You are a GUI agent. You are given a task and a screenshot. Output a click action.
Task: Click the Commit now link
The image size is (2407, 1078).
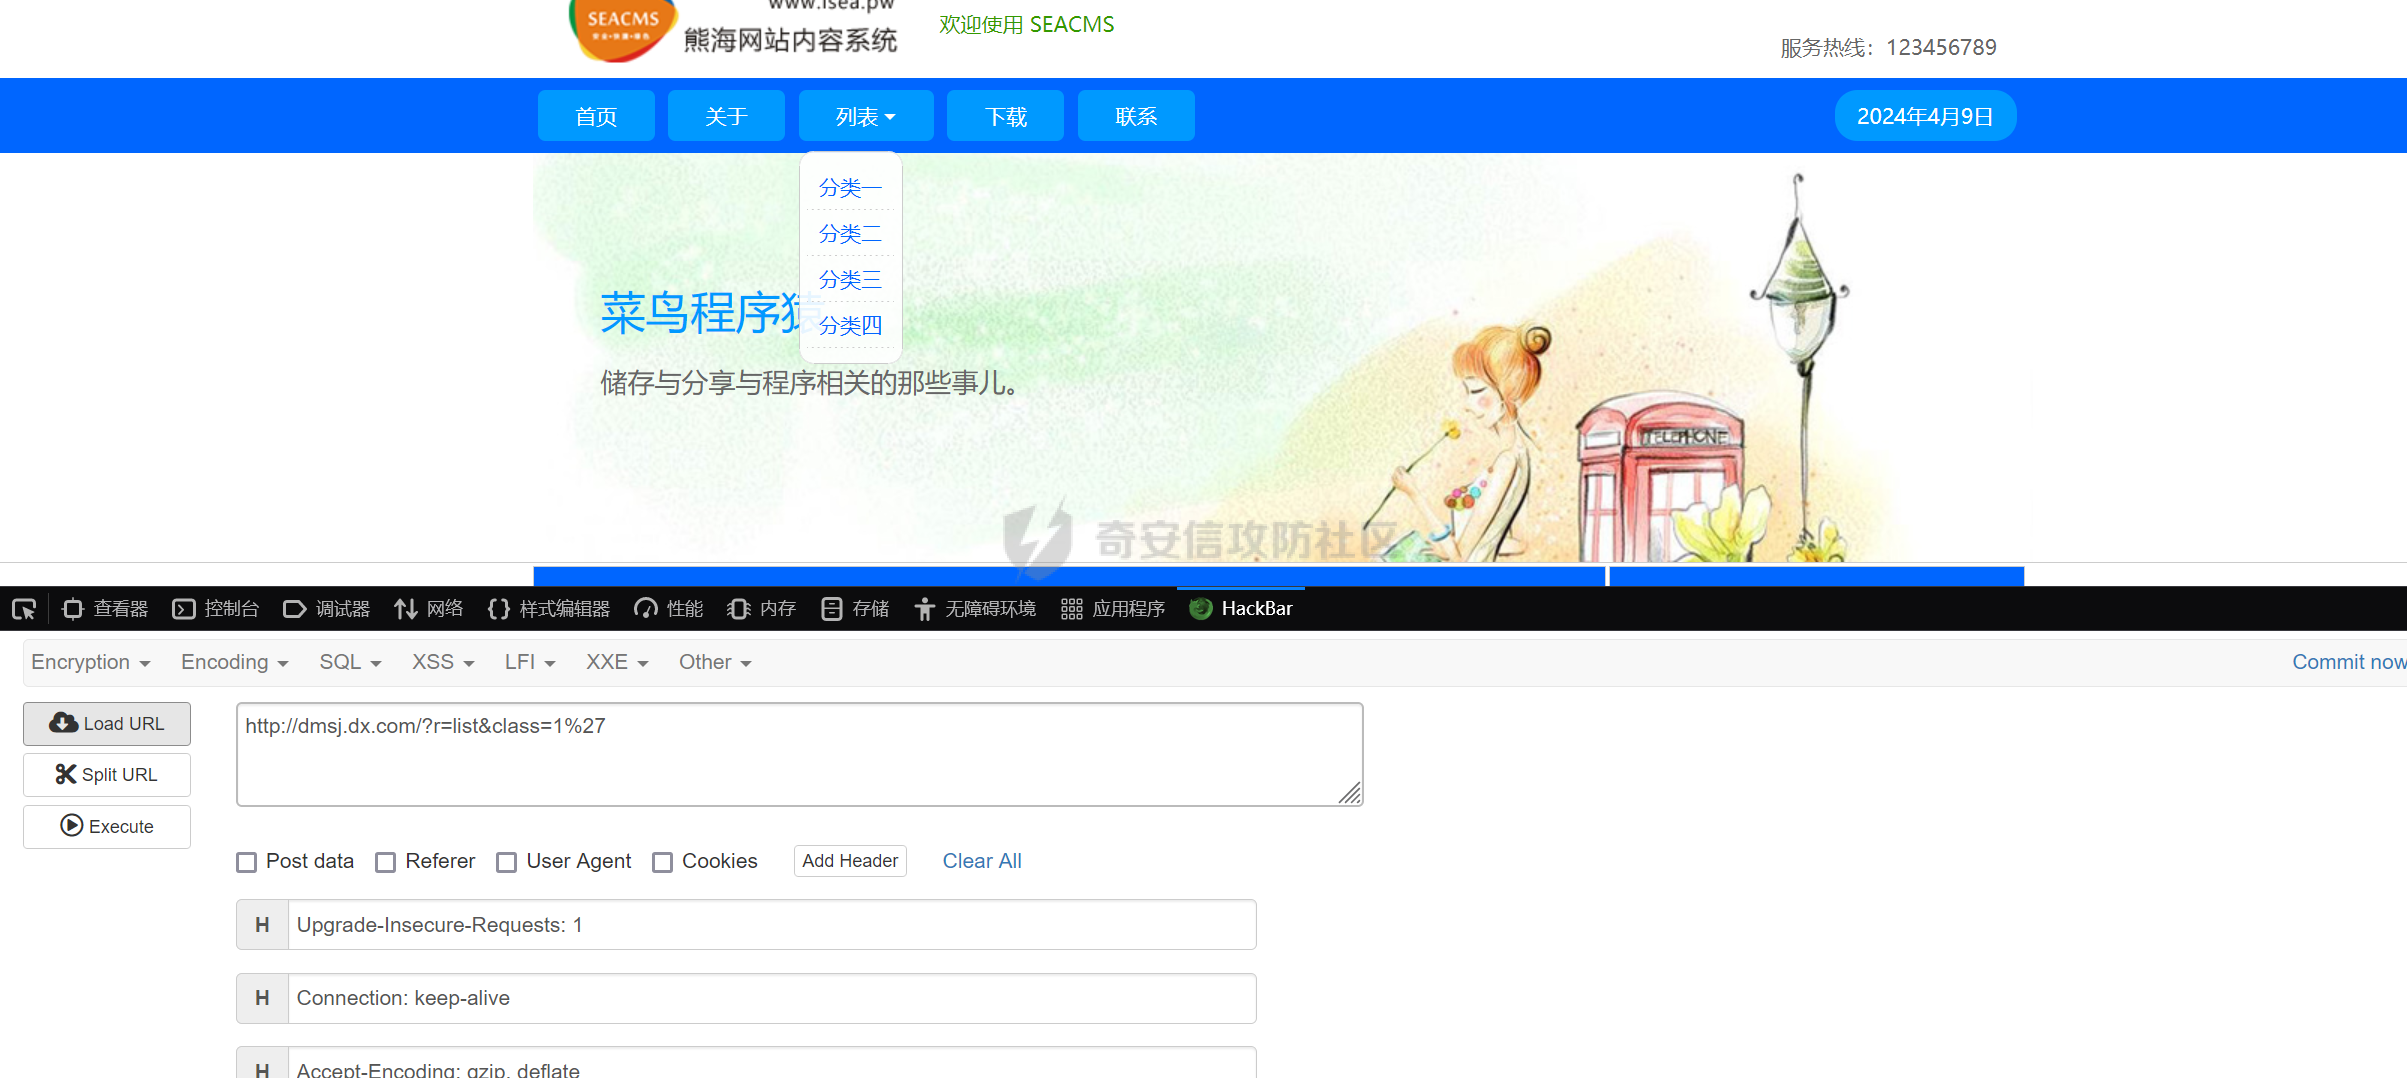(x=2349, y=662)
